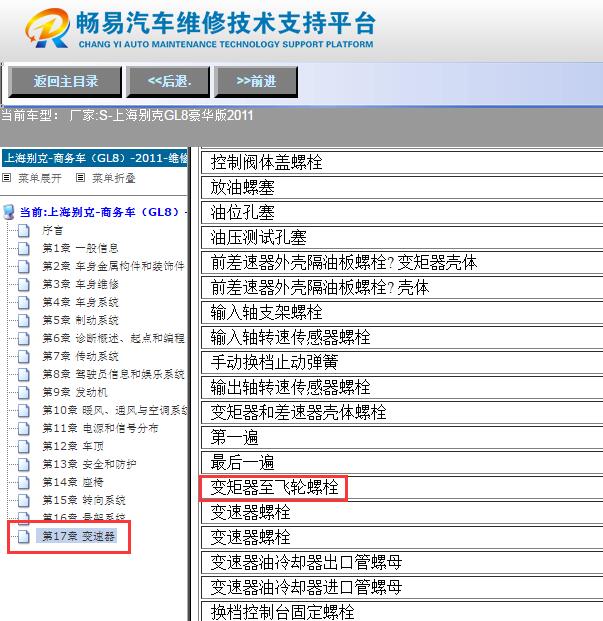Open the page icon for 第1章 一般信息

point(24,248)
